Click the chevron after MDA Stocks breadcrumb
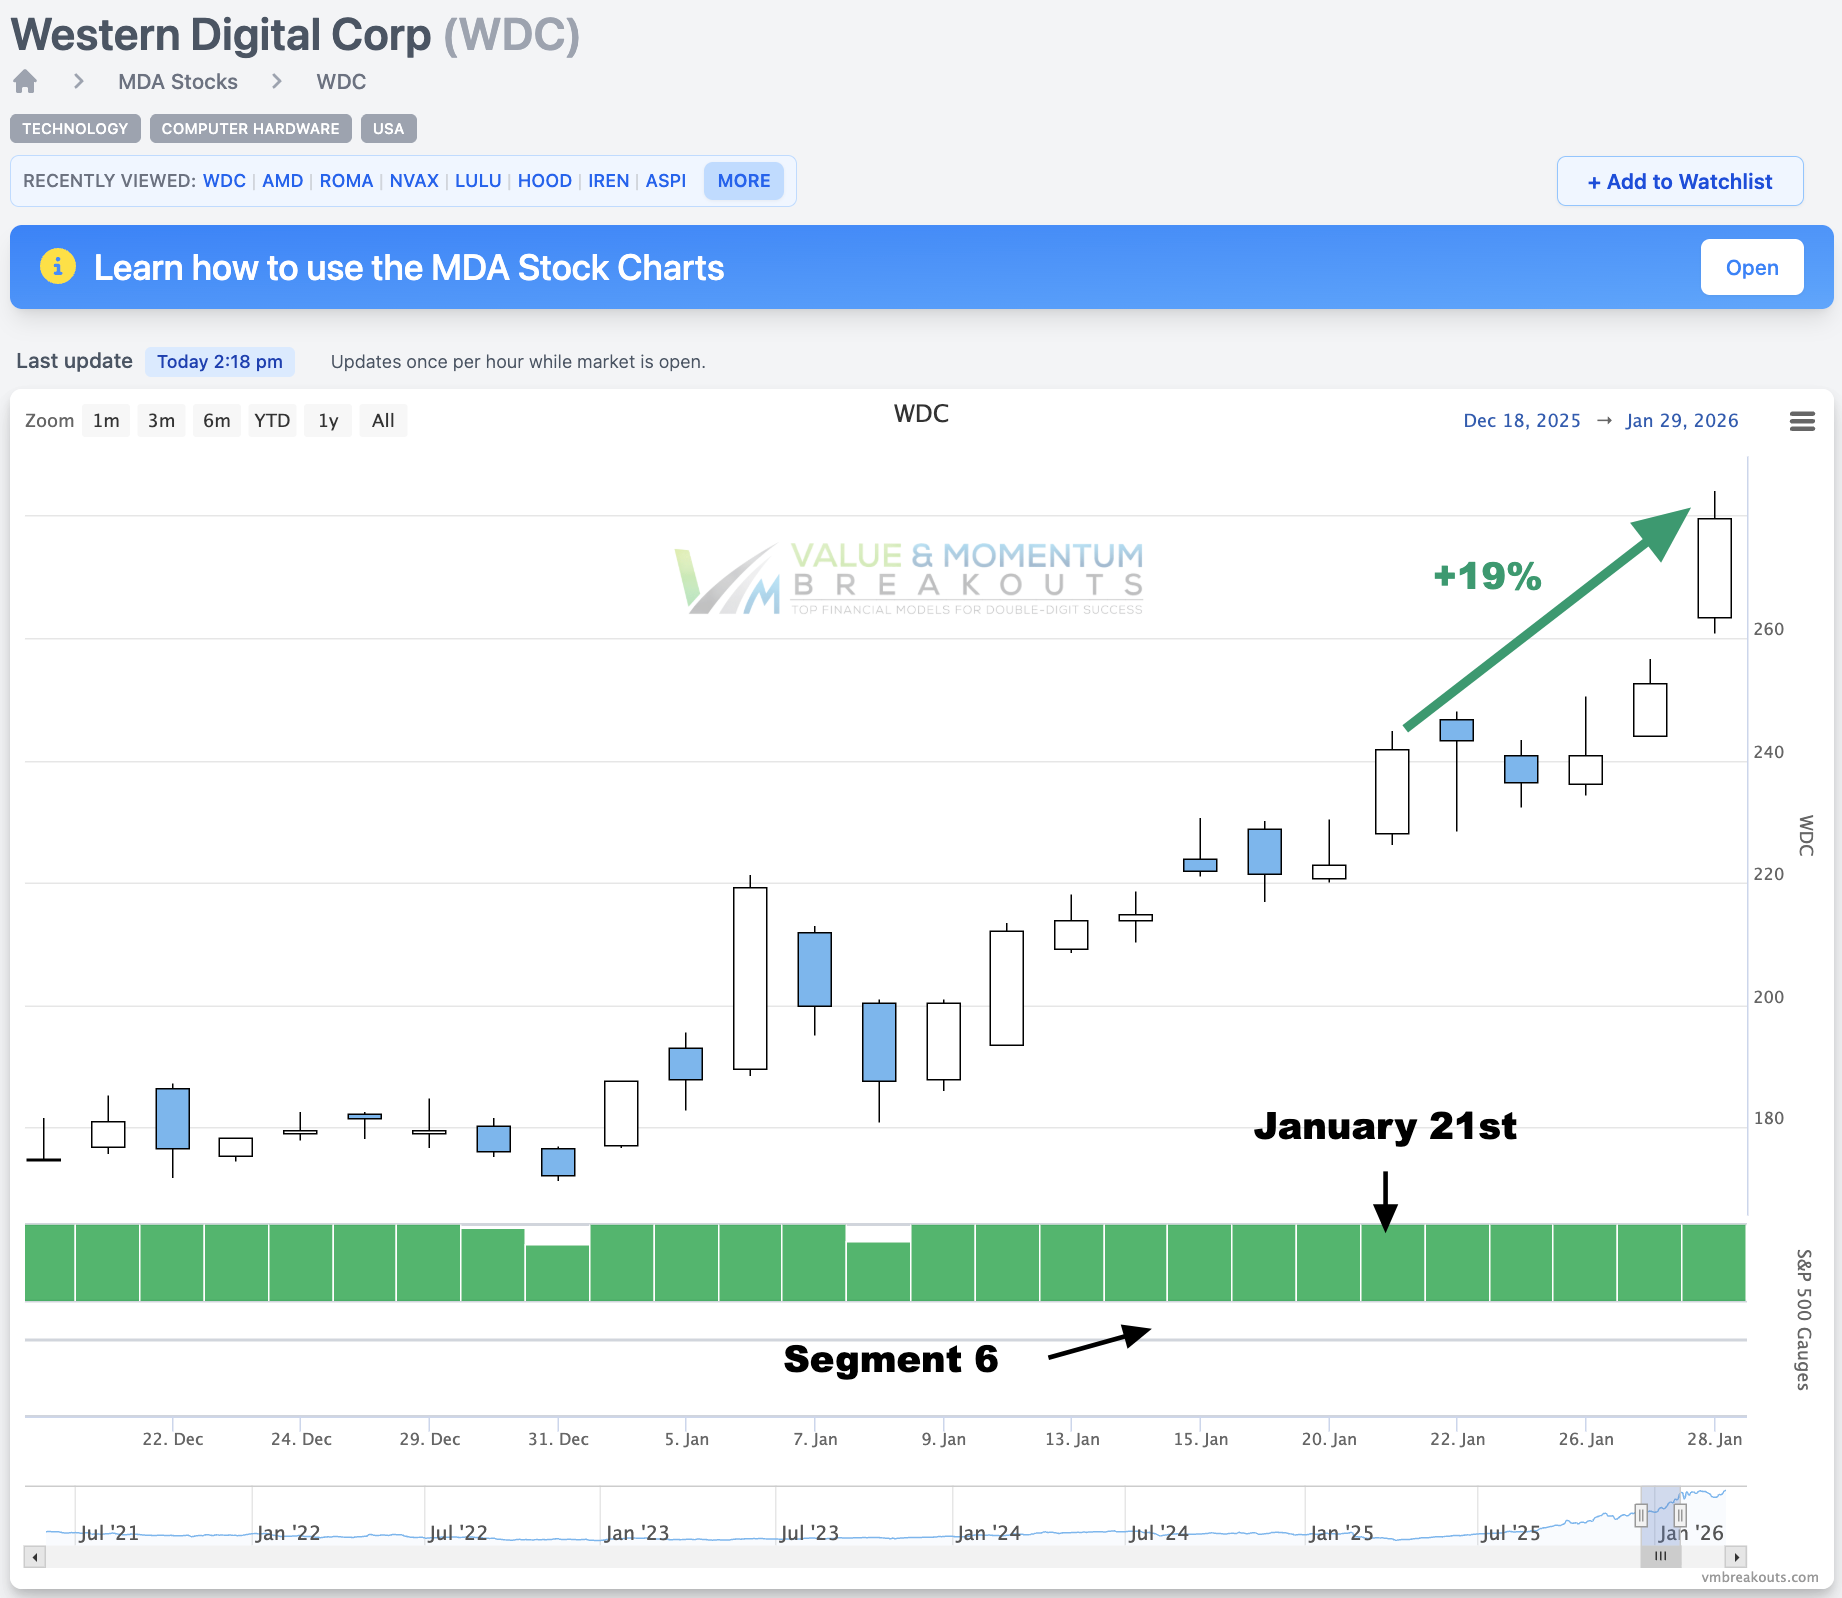Viewport: 1842px width, 1598px height. coord(277,81)
